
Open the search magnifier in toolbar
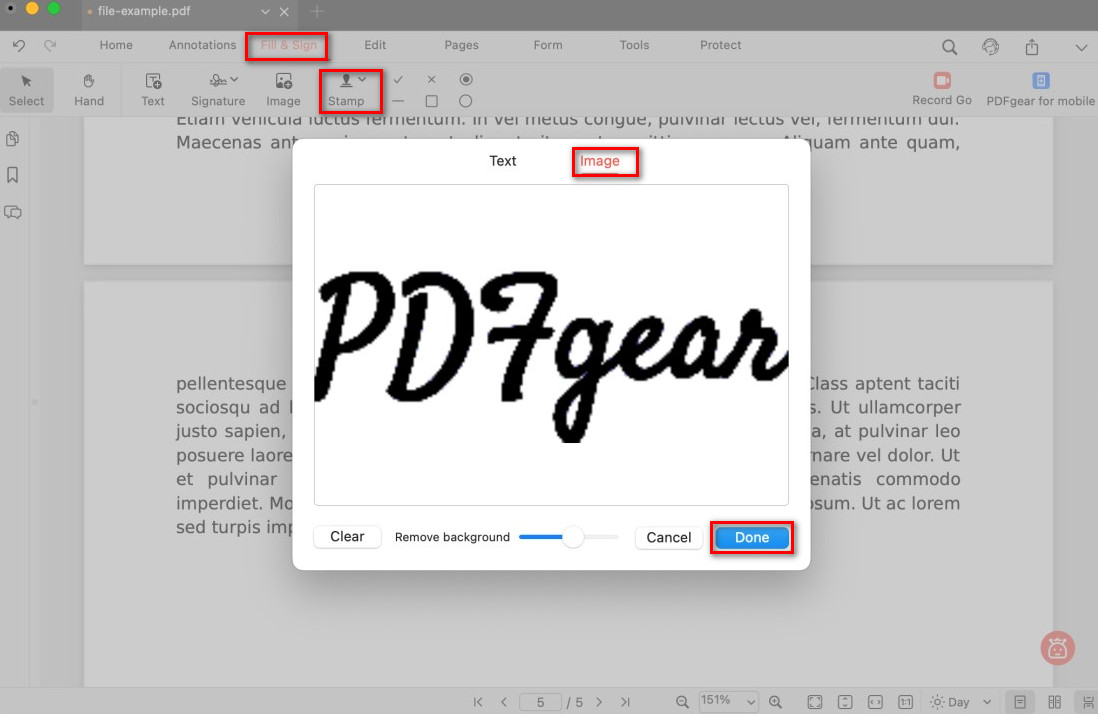point(949,47)
